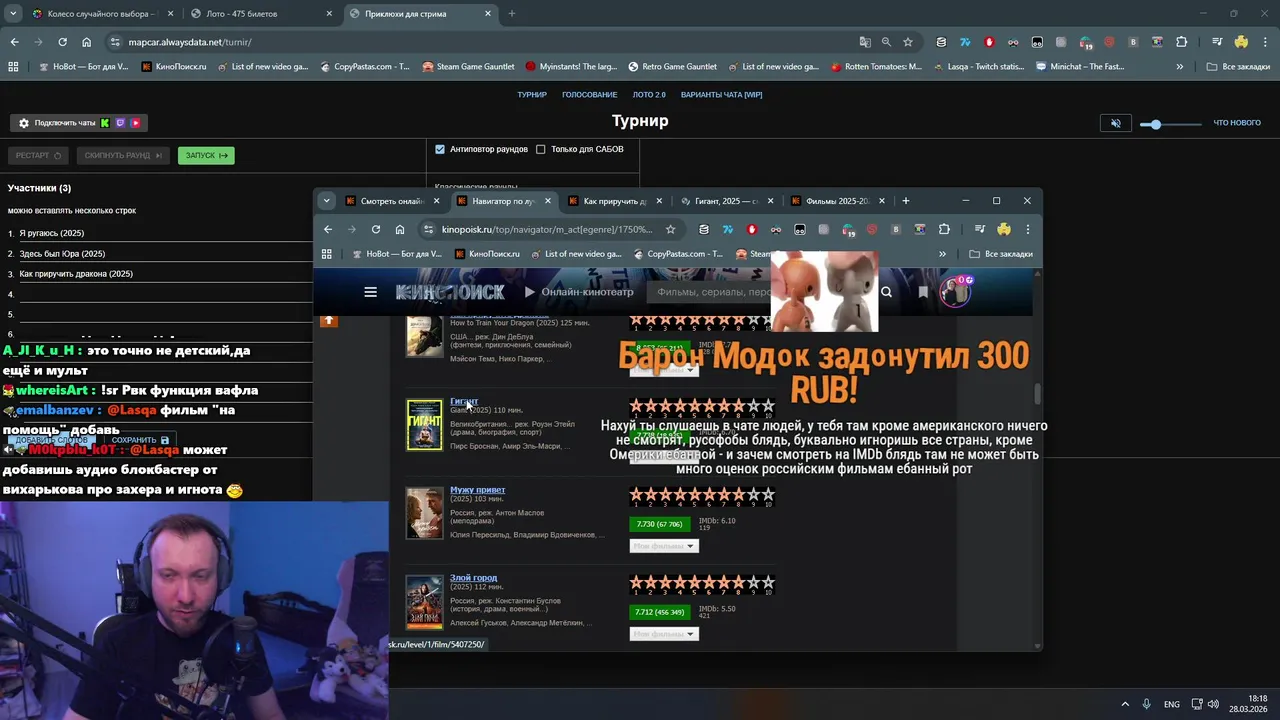This screenshot has height=720, width=1280.
Task: Click Kinopoisk search field
Action: coord(760,292)
